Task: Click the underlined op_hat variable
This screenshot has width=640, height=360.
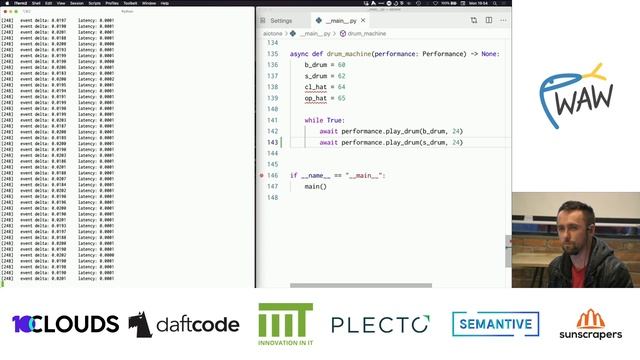Action: click(x=316, y=98)
